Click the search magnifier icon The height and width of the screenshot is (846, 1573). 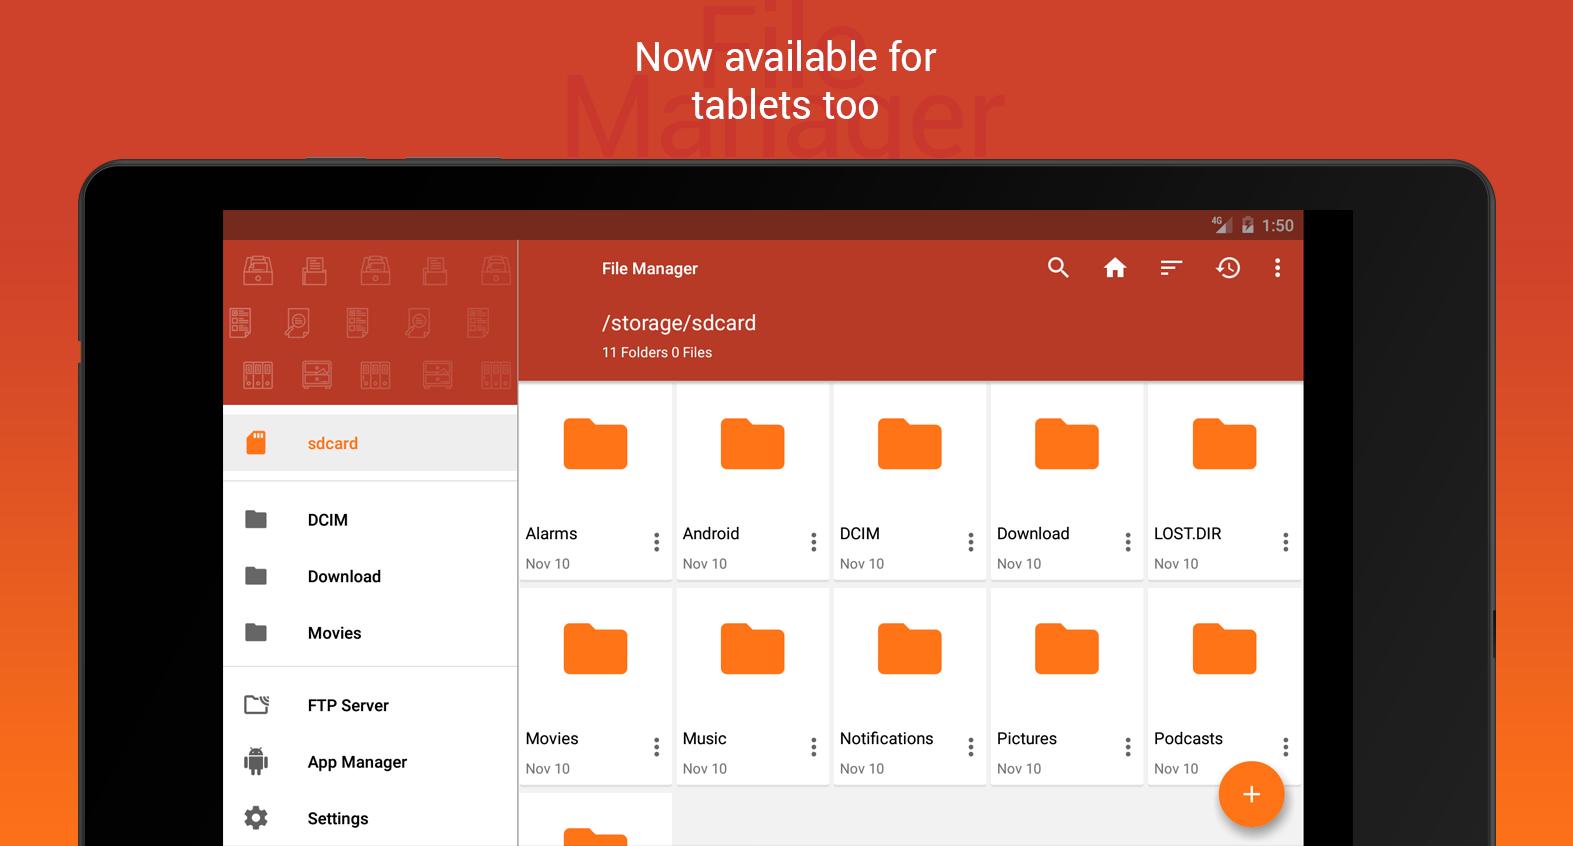[x=1058, y=268]
